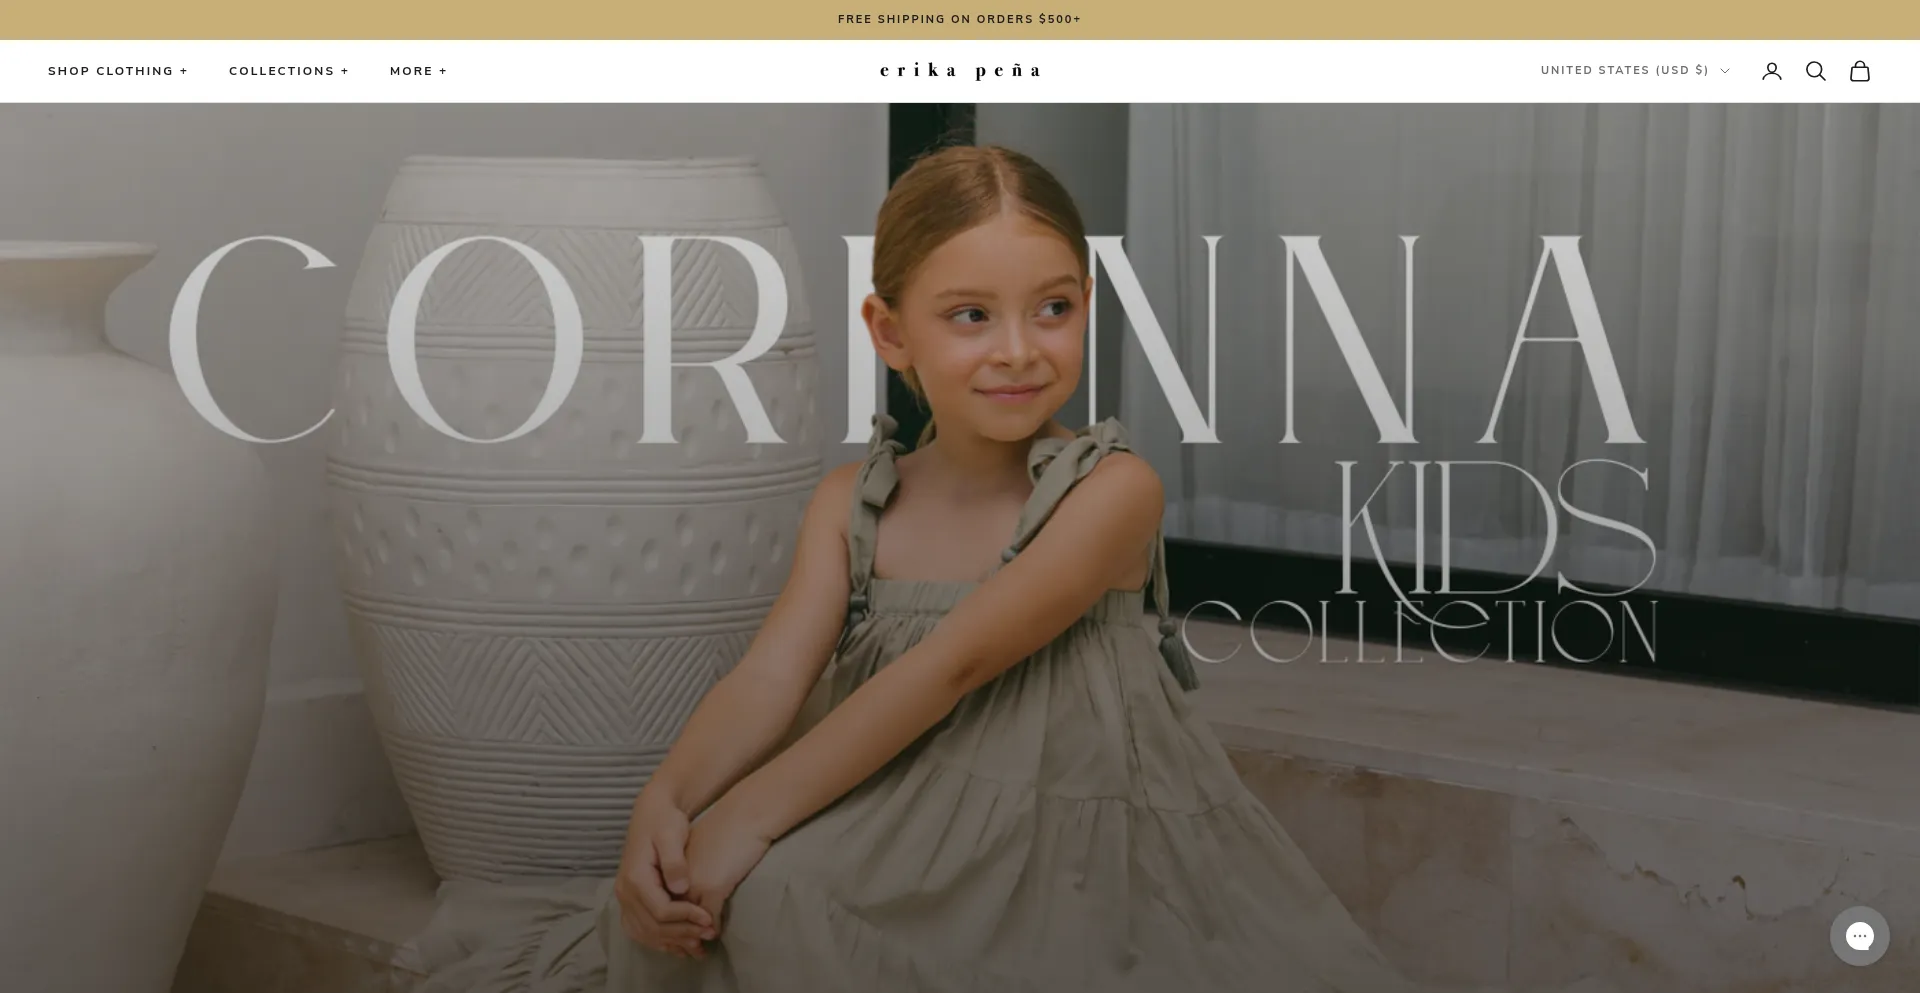Click the plus sign beside More
The height and width of the screenshot is (993, 1920).
point(443,71)
